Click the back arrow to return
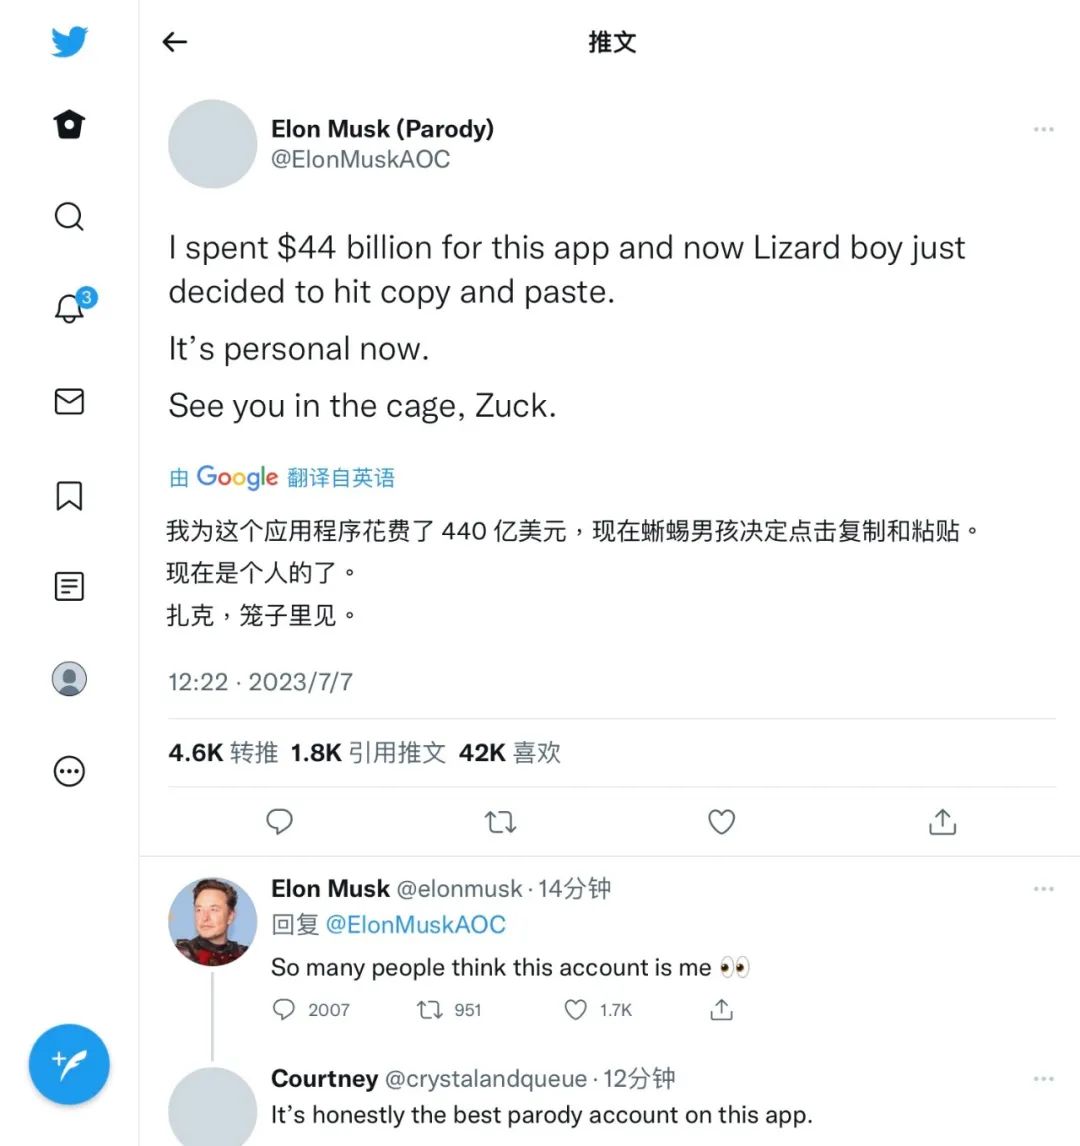The width and height of the screenshot is (1080, 1146). tap(174, 42)
